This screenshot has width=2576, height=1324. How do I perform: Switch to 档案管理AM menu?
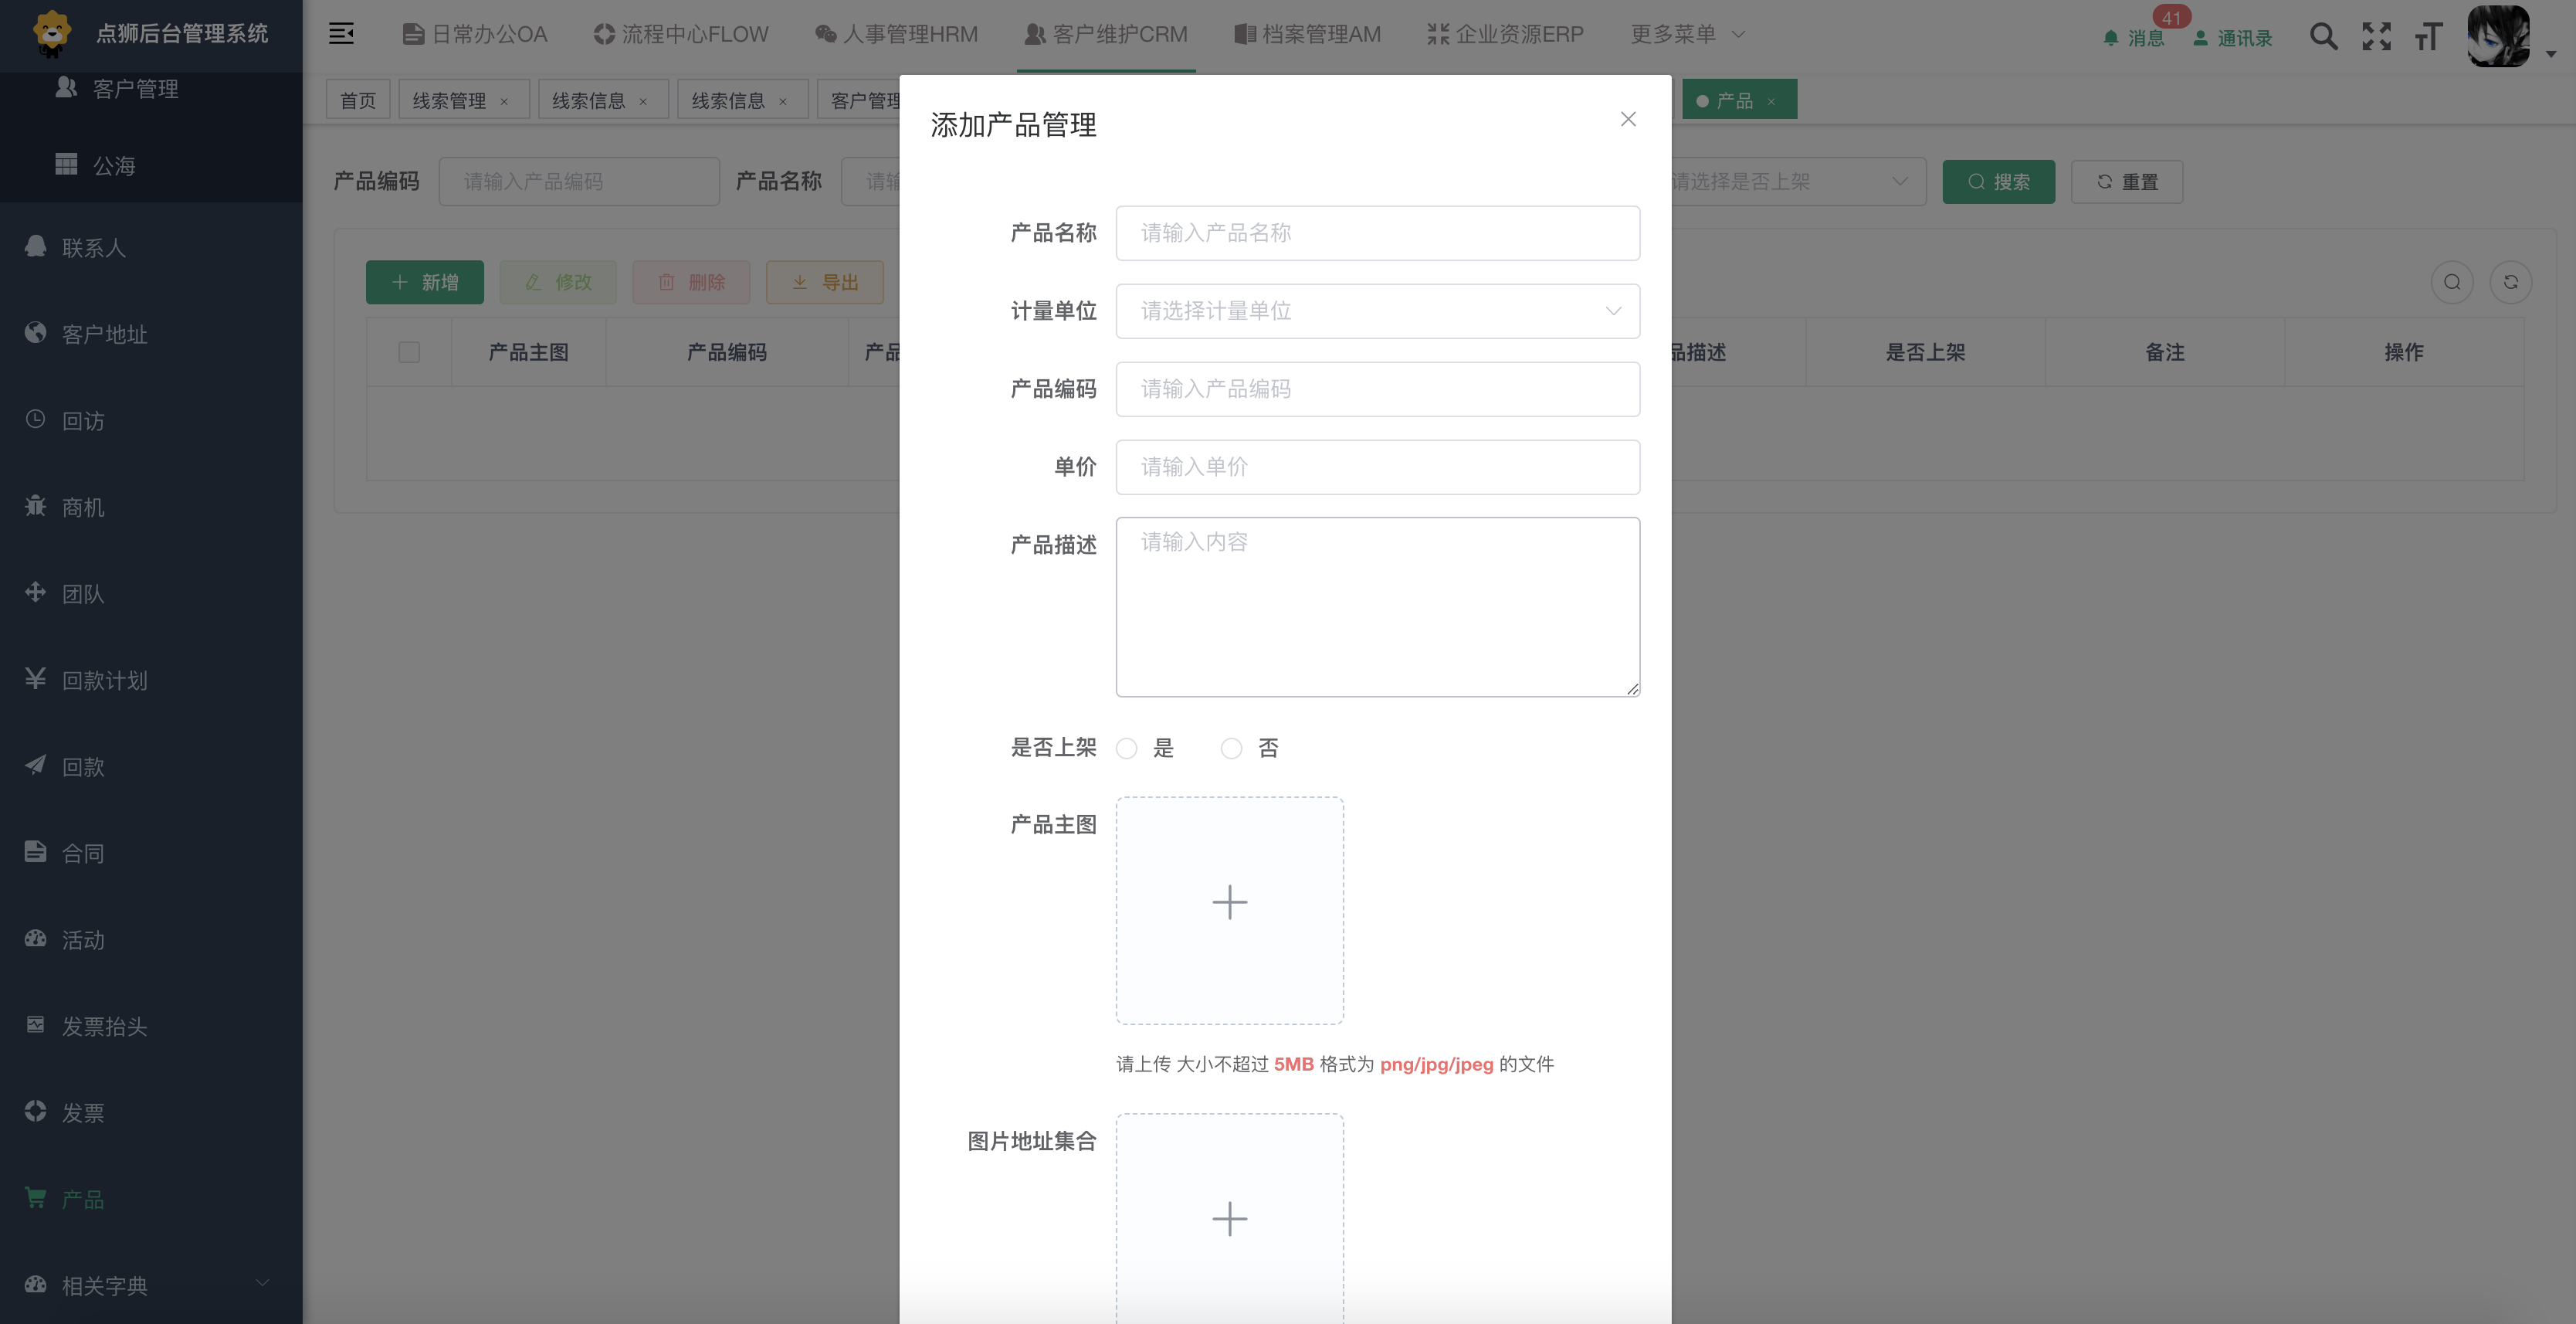click(1307, 34)
